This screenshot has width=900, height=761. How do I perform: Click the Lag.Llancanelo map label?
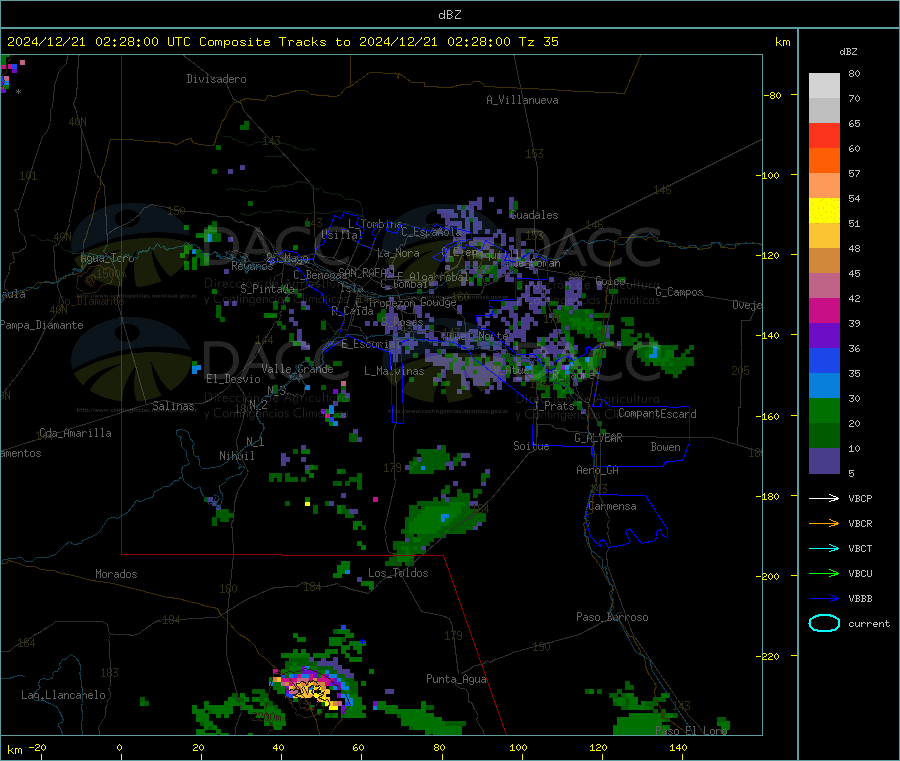(63, 695)
